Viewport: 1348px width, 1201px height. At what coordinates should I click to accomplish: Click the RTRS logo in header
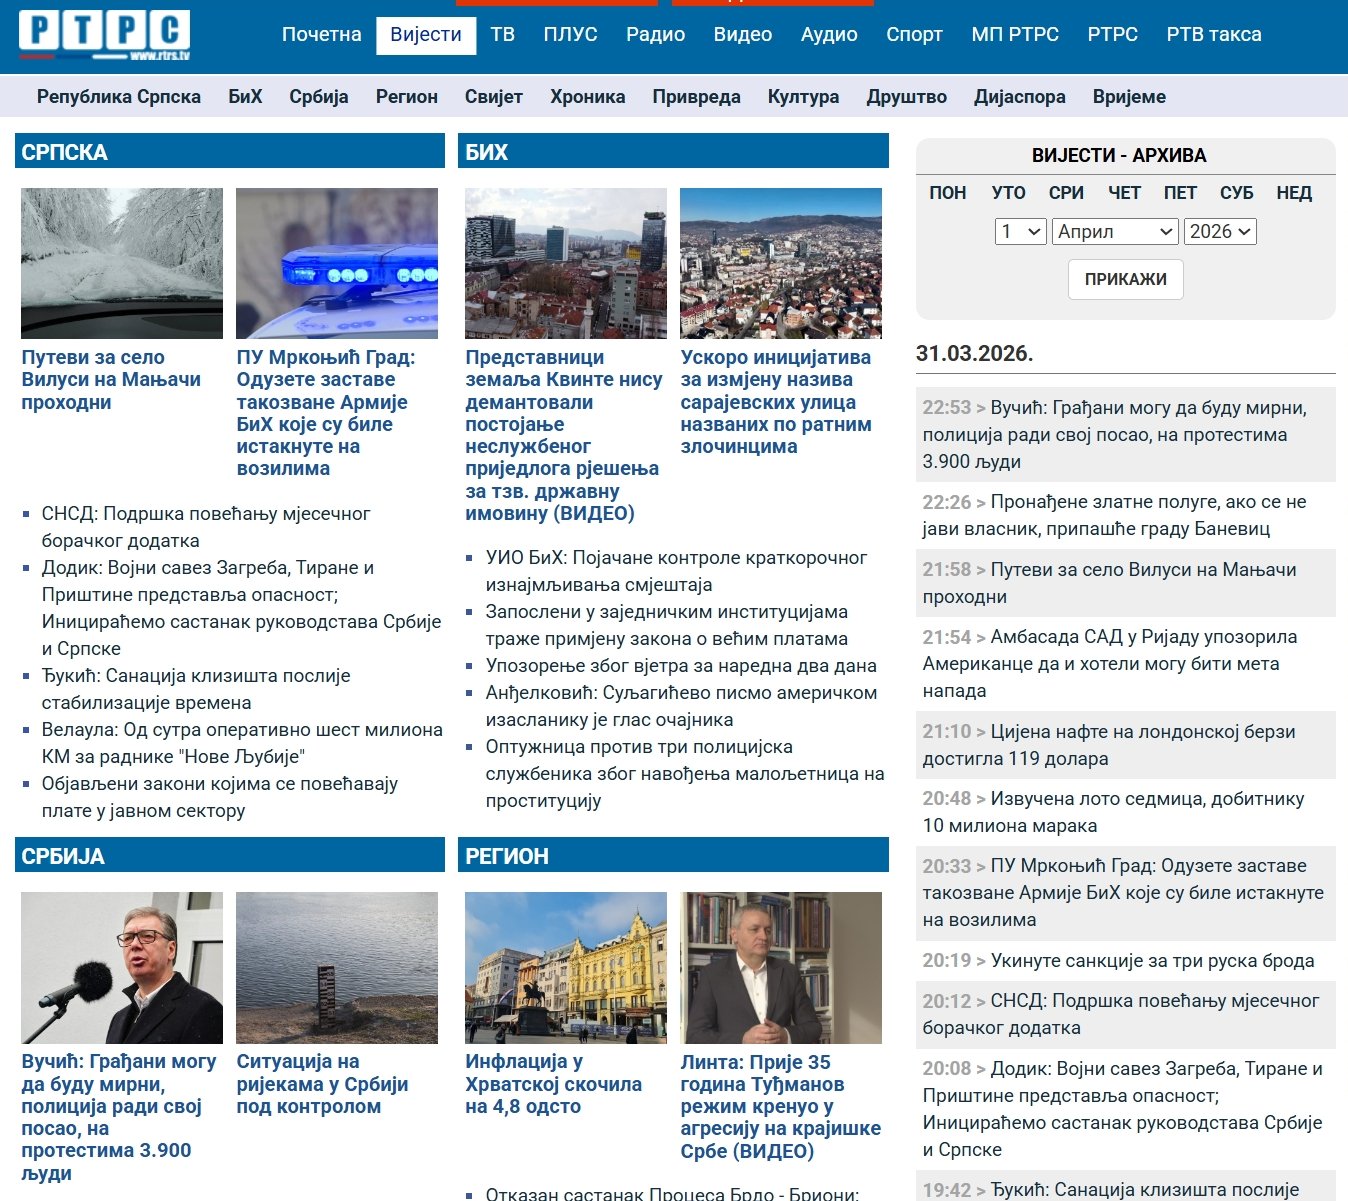(x=104, y=35)
